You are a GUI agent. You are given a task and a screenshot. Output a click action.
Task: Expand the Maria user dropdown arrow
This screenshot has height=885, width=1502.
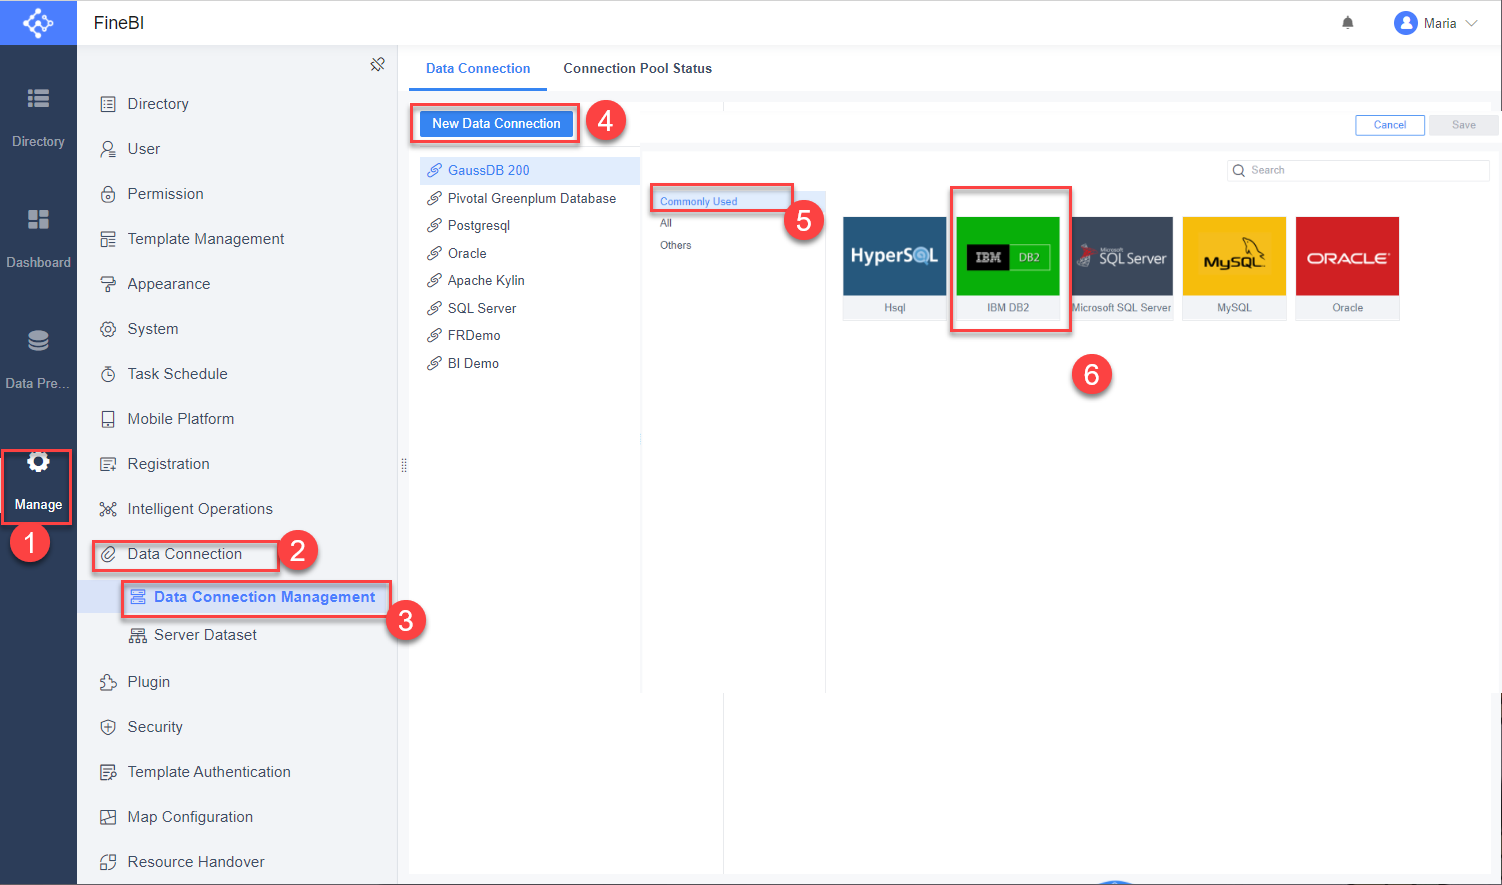pos(1471,23)
